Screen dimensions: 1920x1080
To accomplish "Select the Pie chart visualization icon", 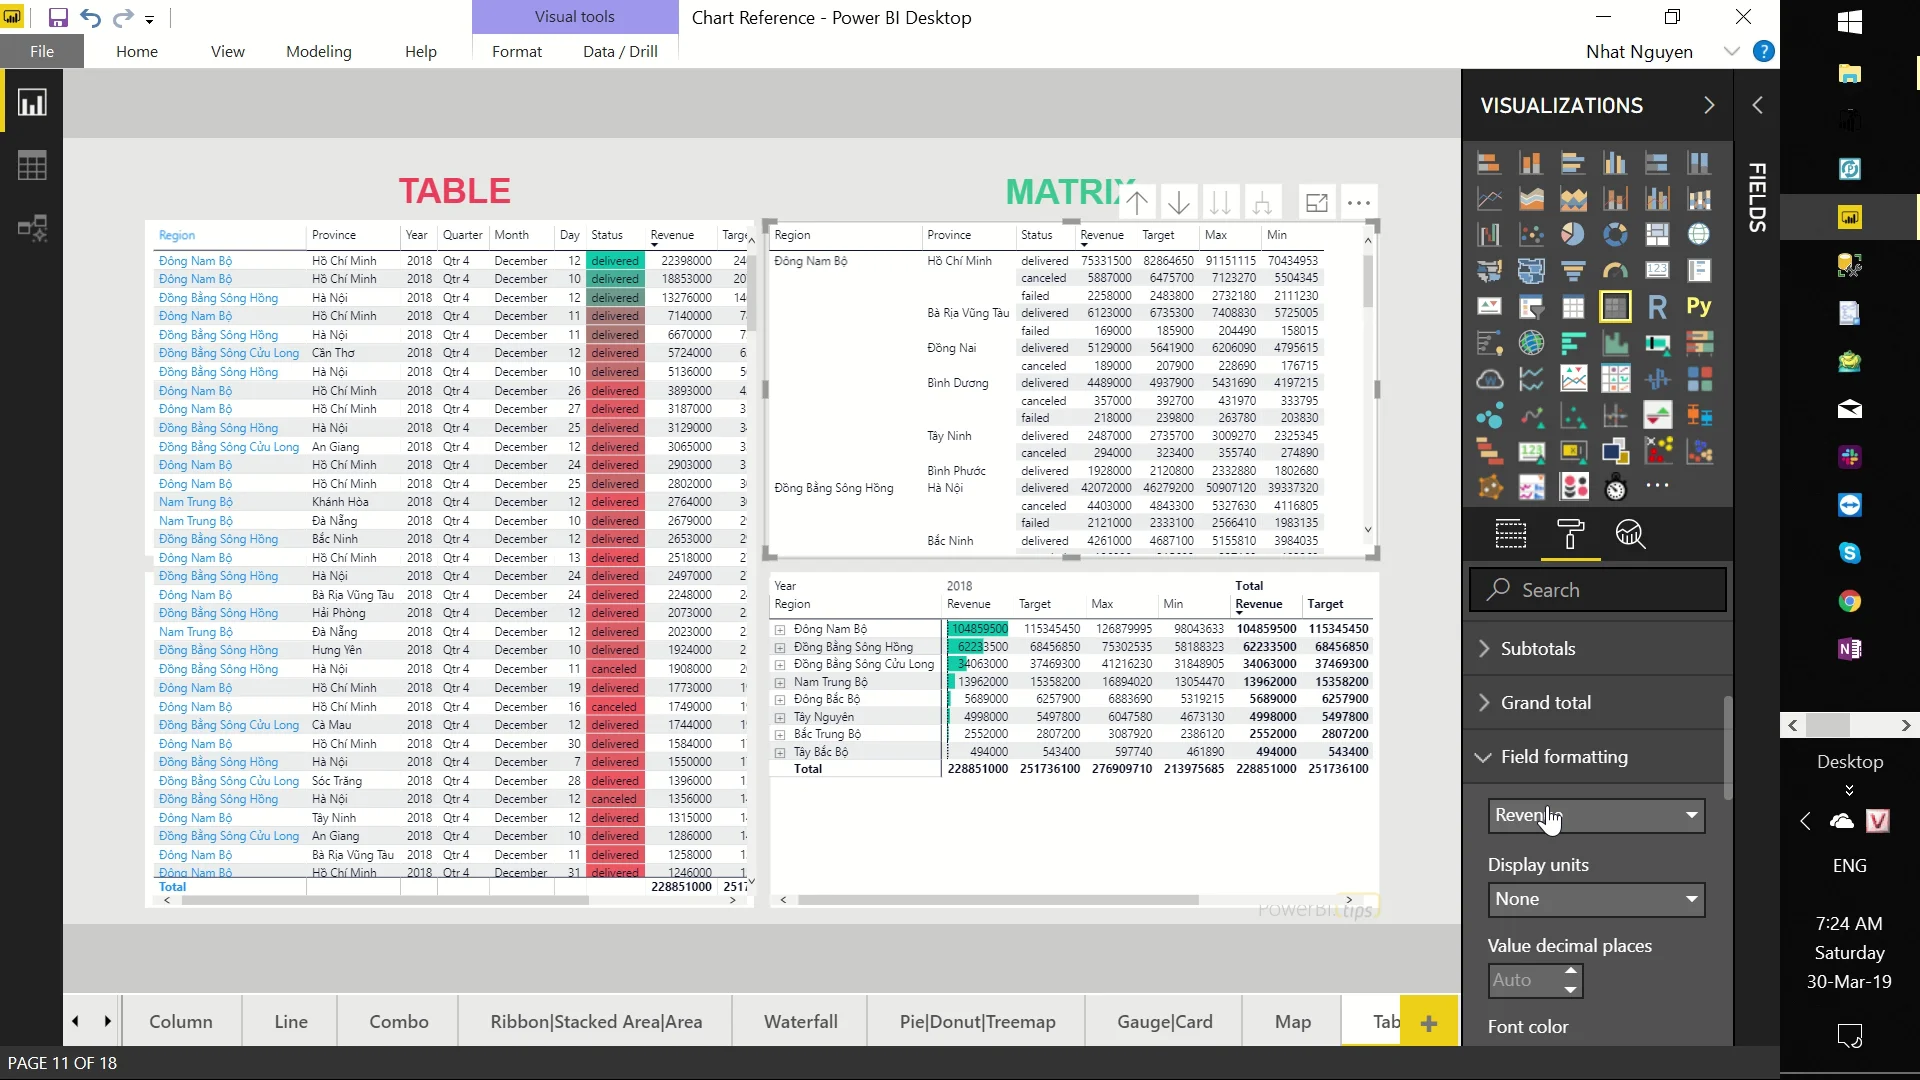I will coord(1574,233).
